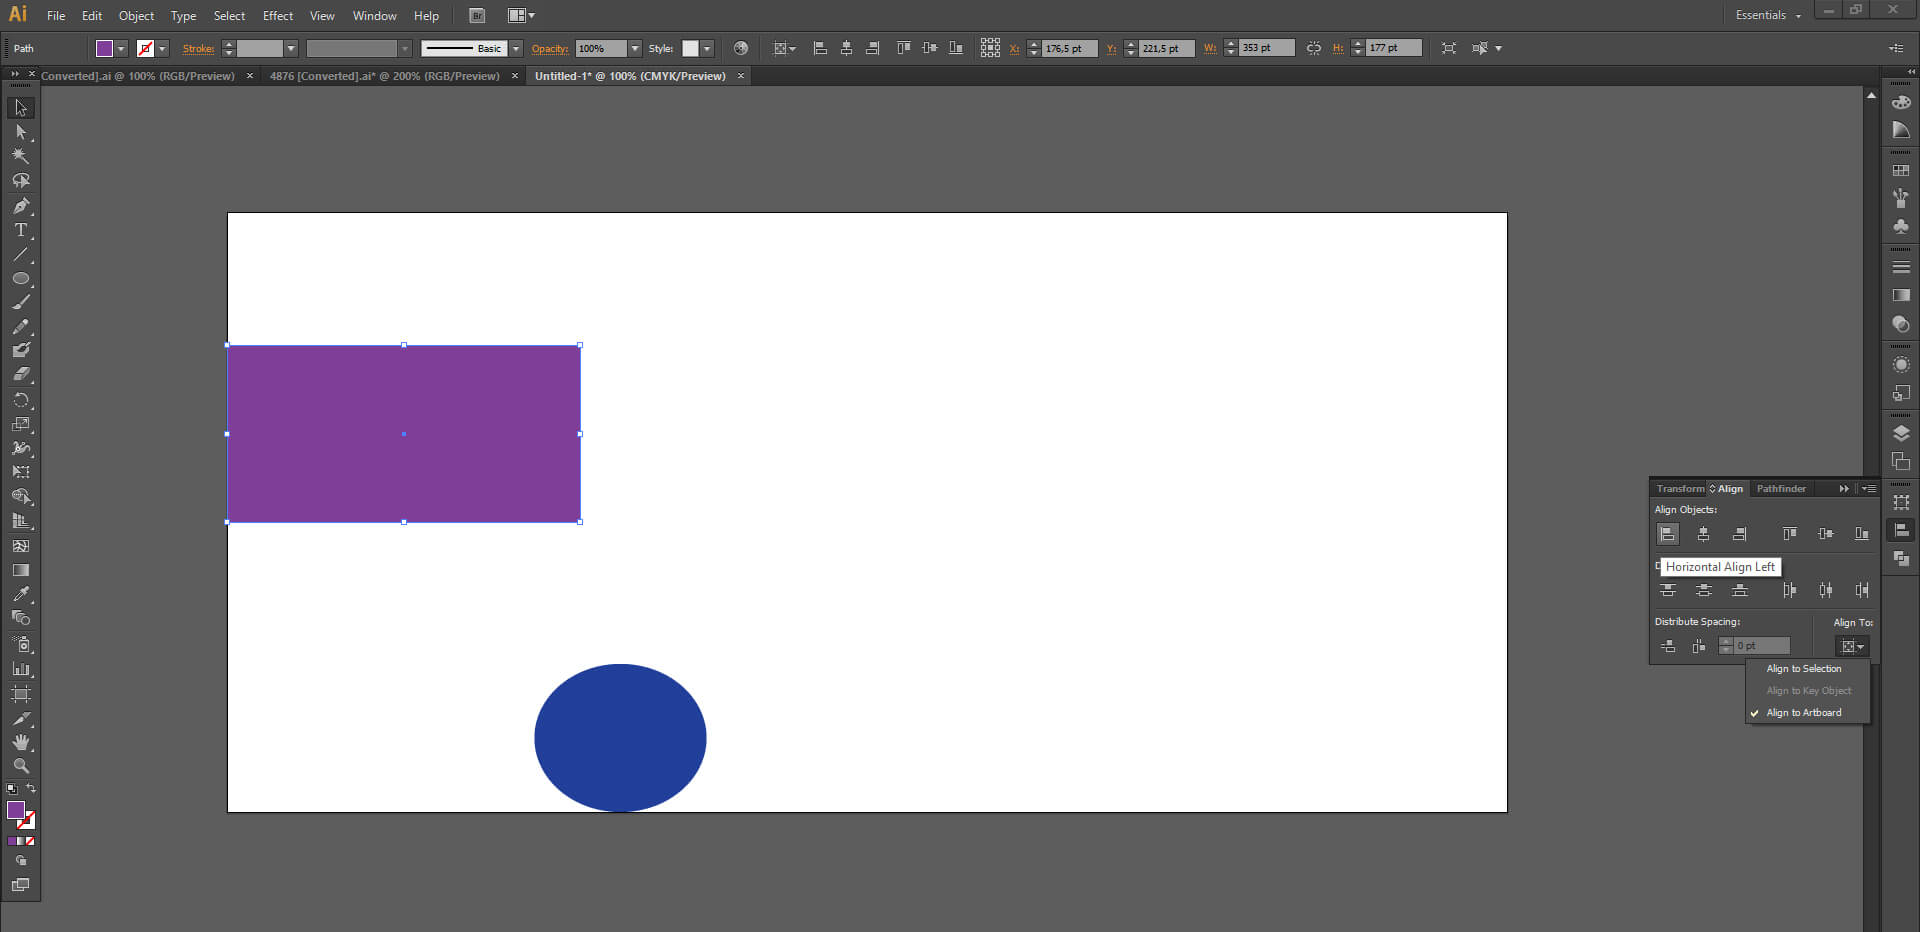Open the Align To dropdown button
The image size is (1920, 932).
coord(1852,647)
